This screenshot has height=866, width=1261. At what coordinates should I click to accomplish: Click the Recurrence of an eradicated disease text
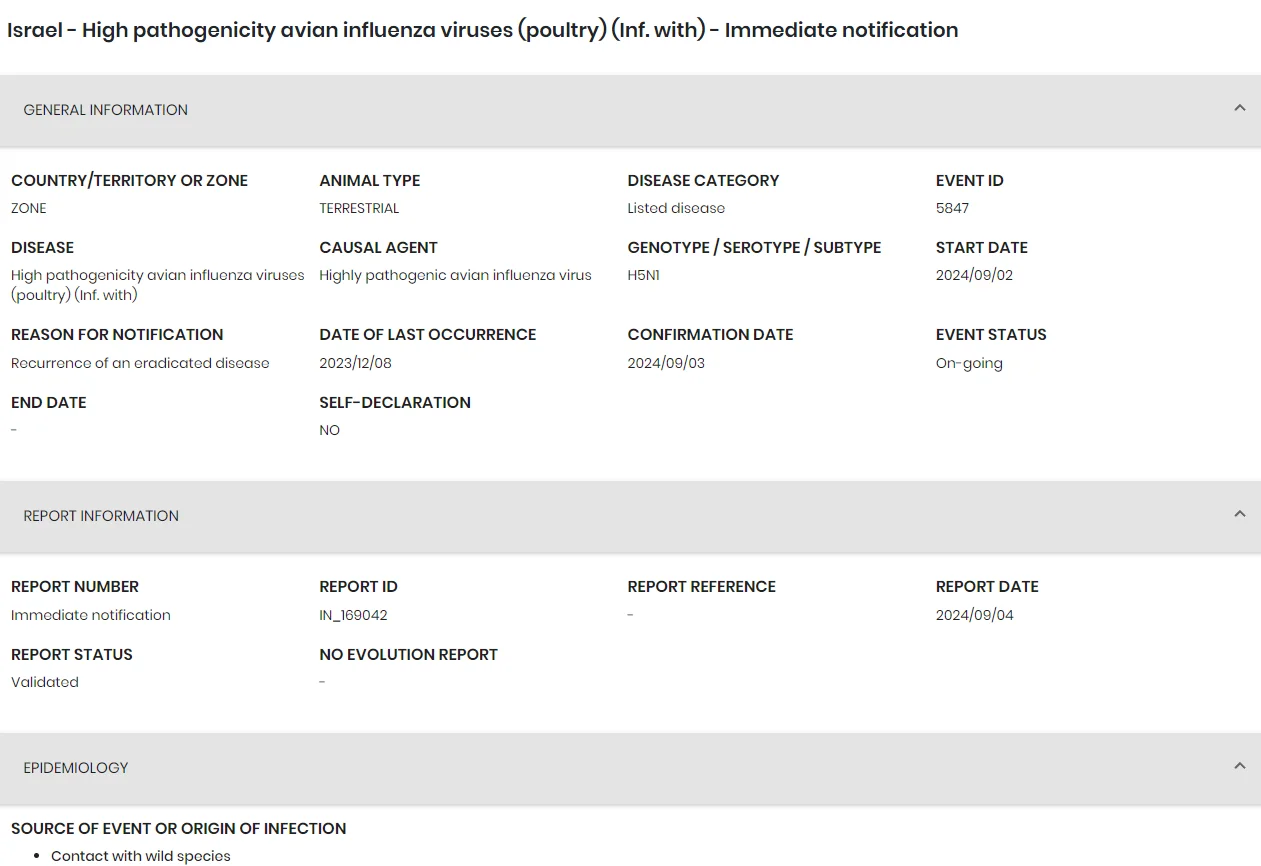tap(140, 363)
